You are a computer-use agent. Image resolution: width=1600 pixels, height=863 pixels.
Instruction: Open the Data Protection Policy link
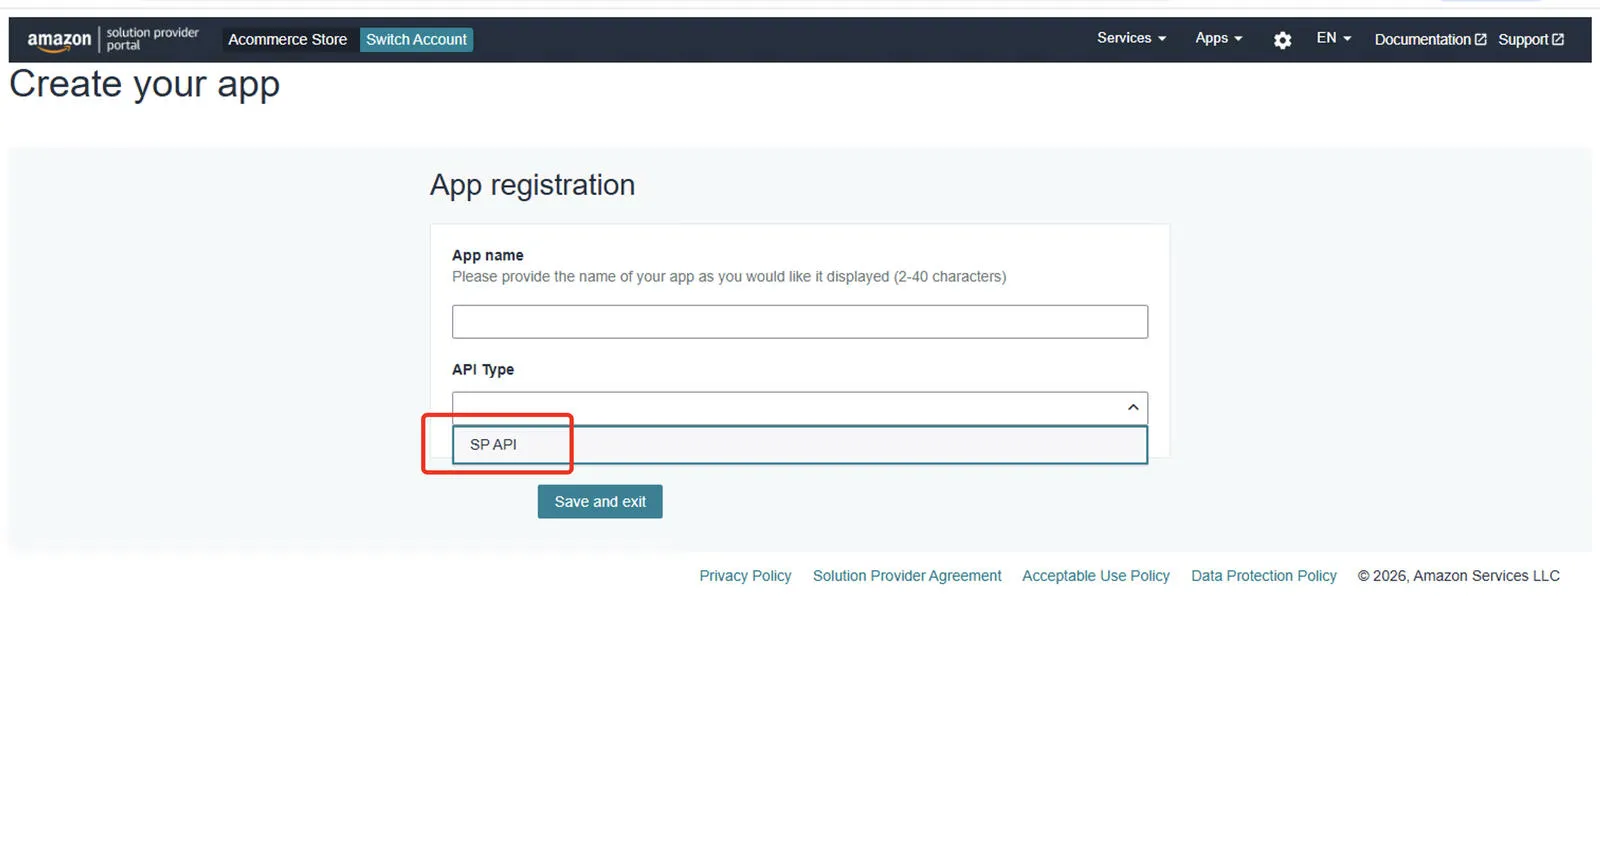[x=1263, y=575]
